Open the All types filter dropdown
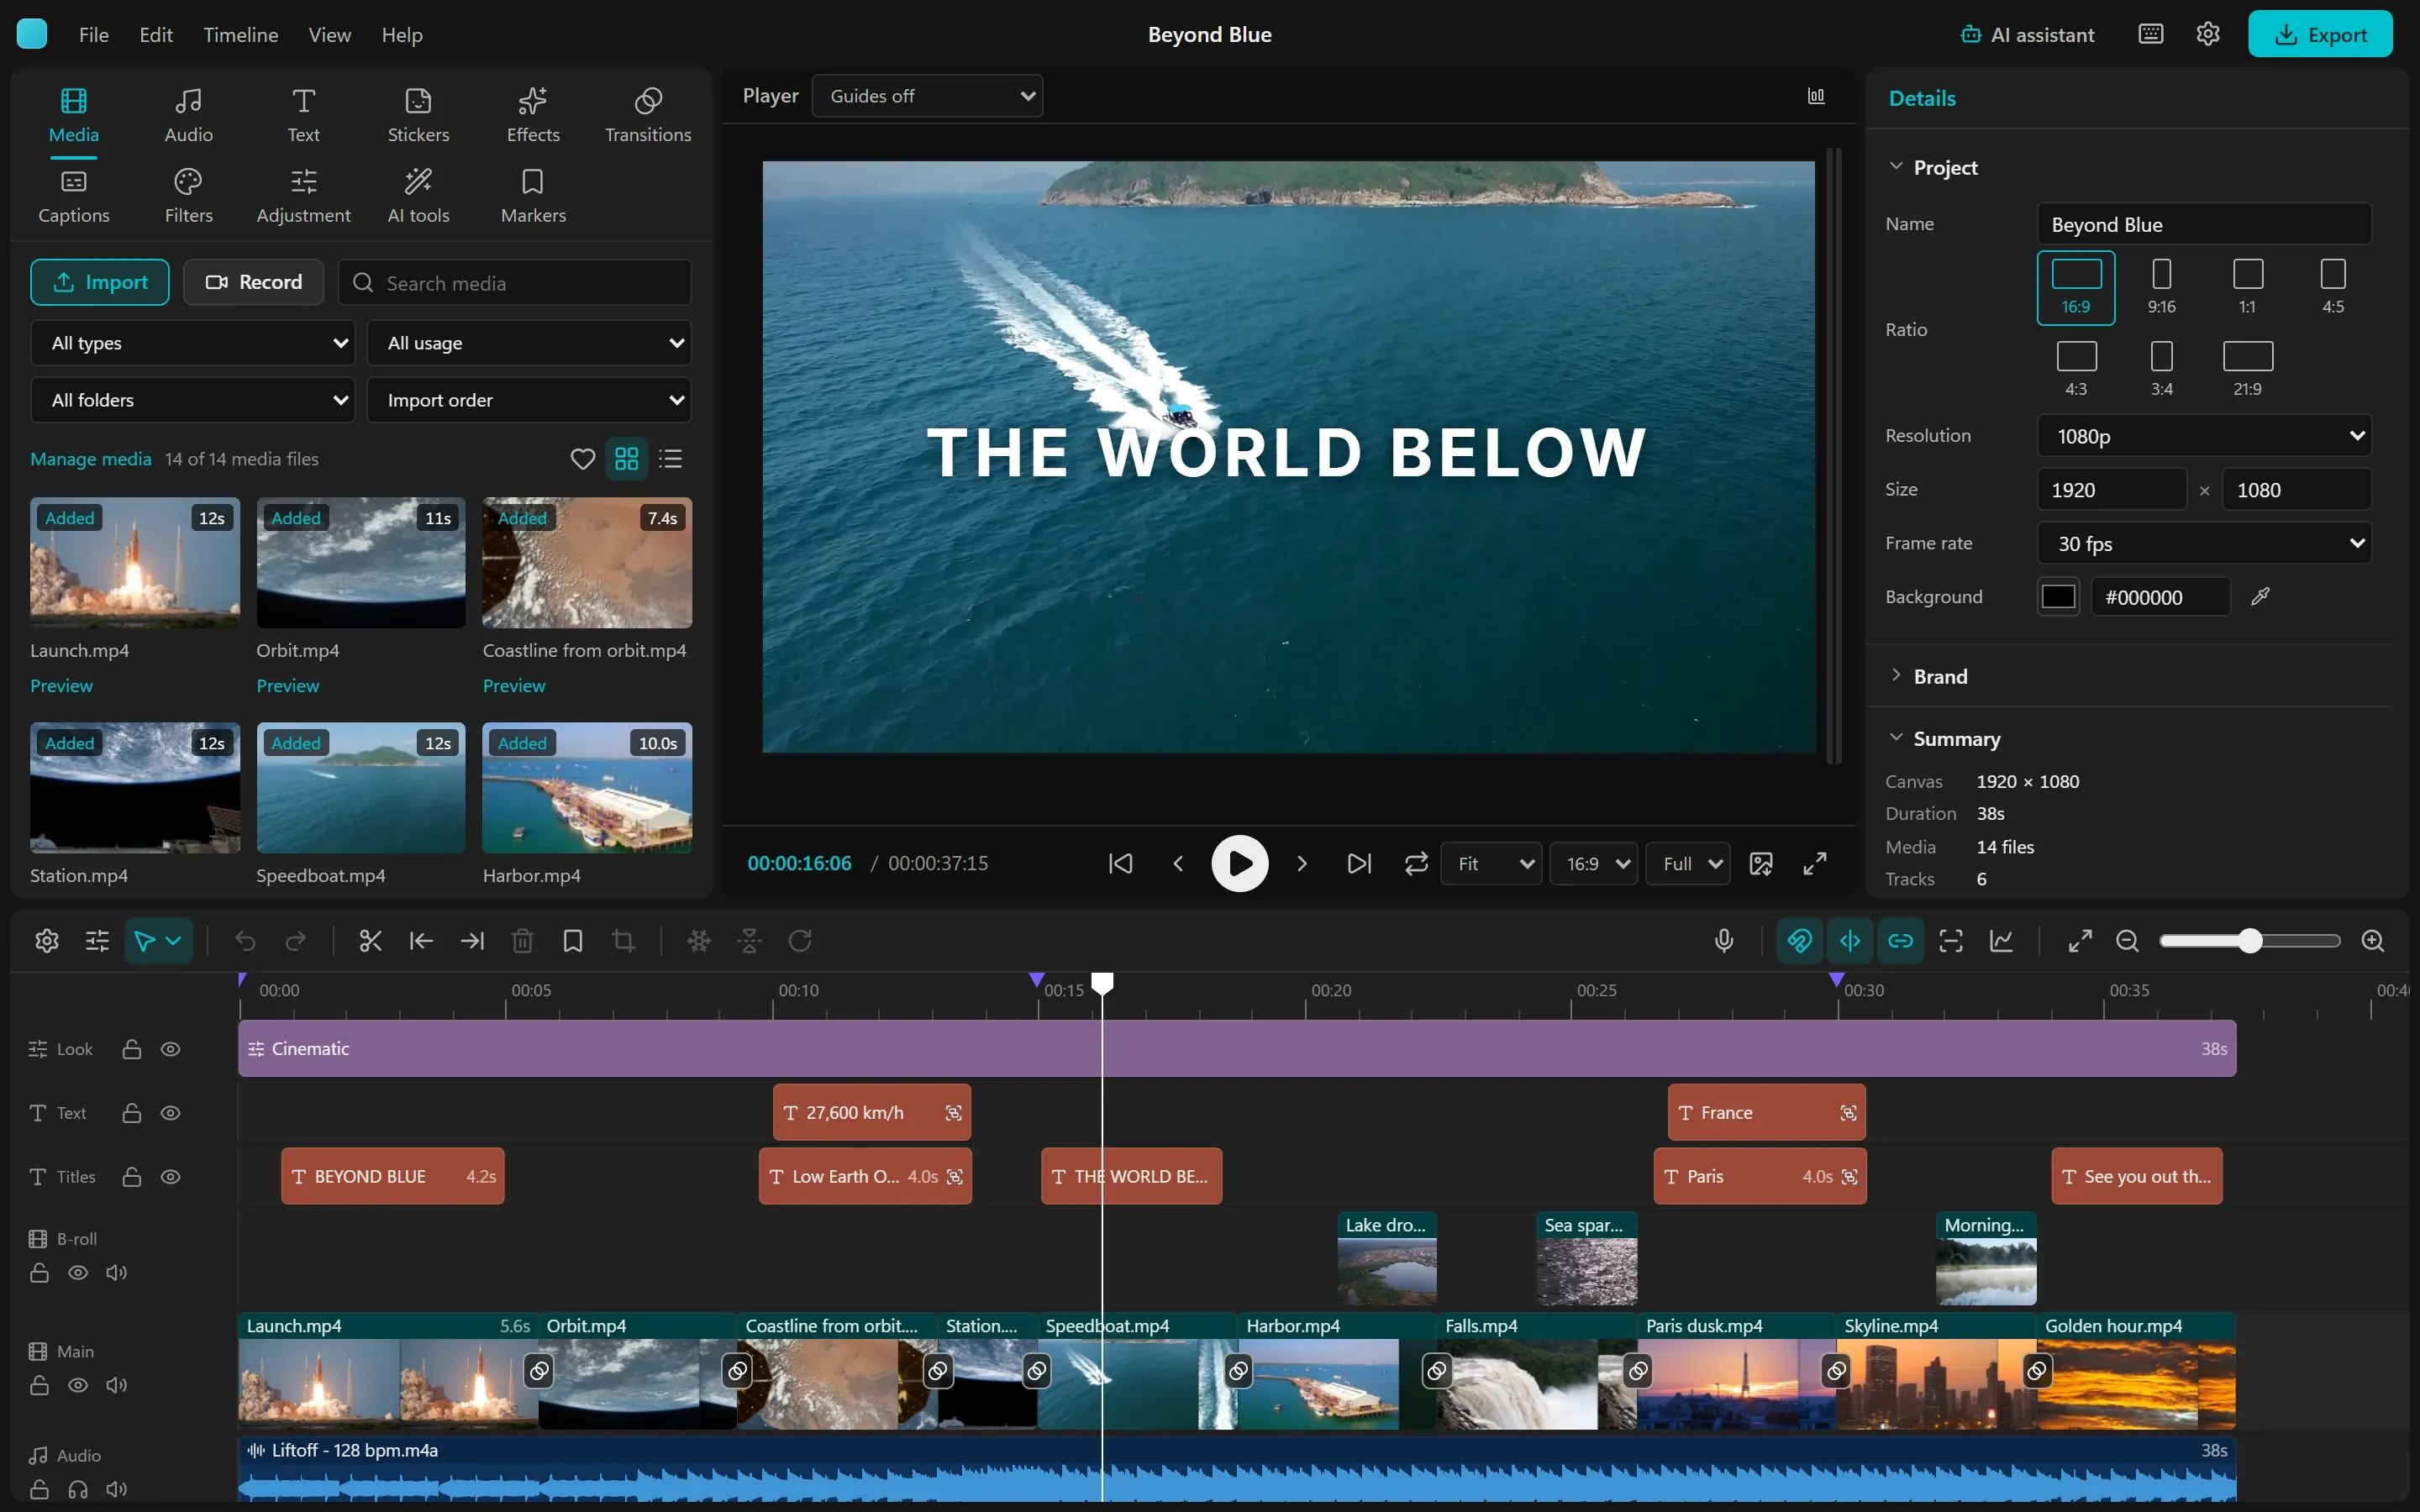This screenshot has height=1512, width=2420. [x=193, y=343]
